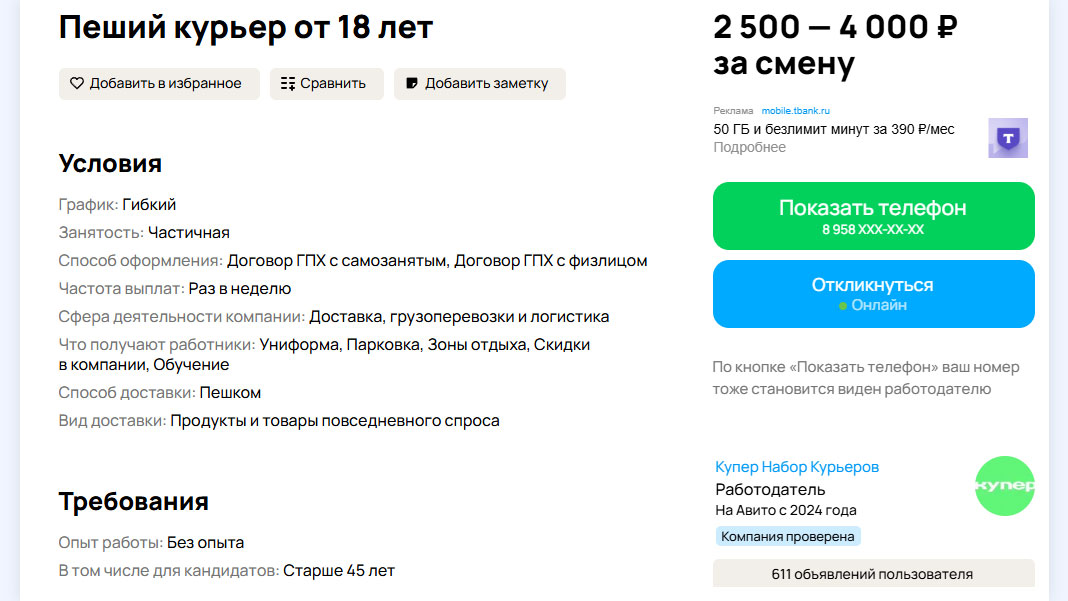
Task: Click the Компания проверена badge
Action: click(x=788, y=537)
